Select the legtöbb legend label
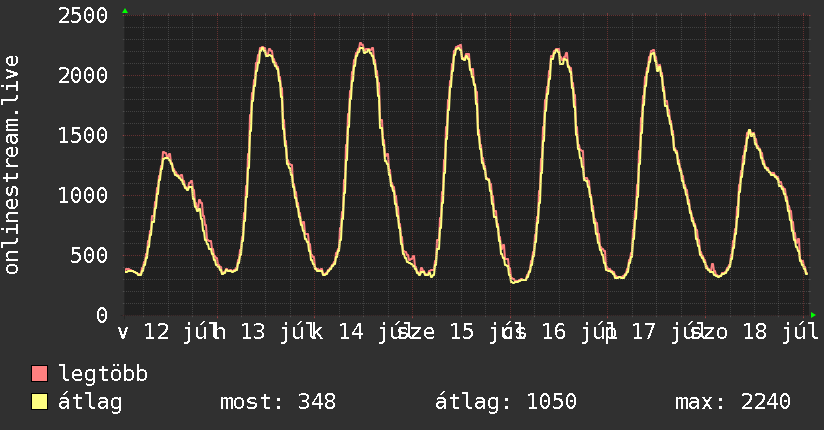Viewport: 824px width, 430px height. 103,374
